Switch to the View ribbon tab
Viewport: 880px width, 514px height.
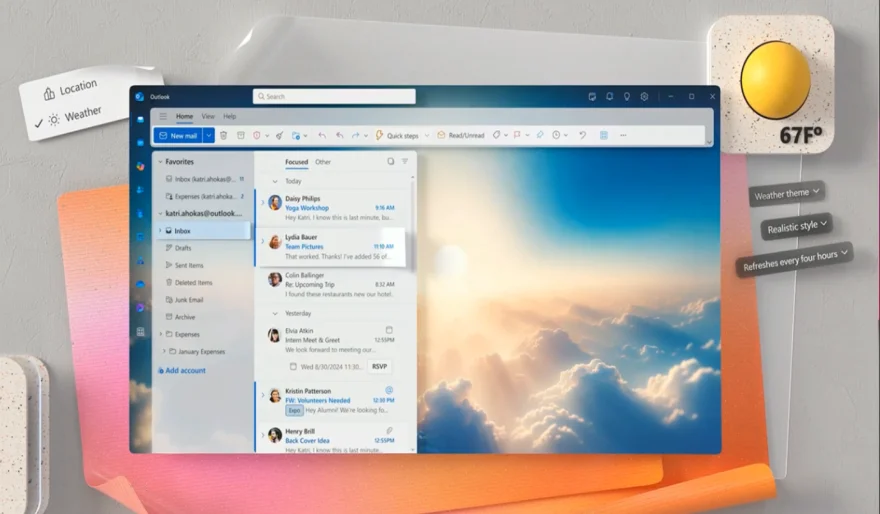[208, 116]
